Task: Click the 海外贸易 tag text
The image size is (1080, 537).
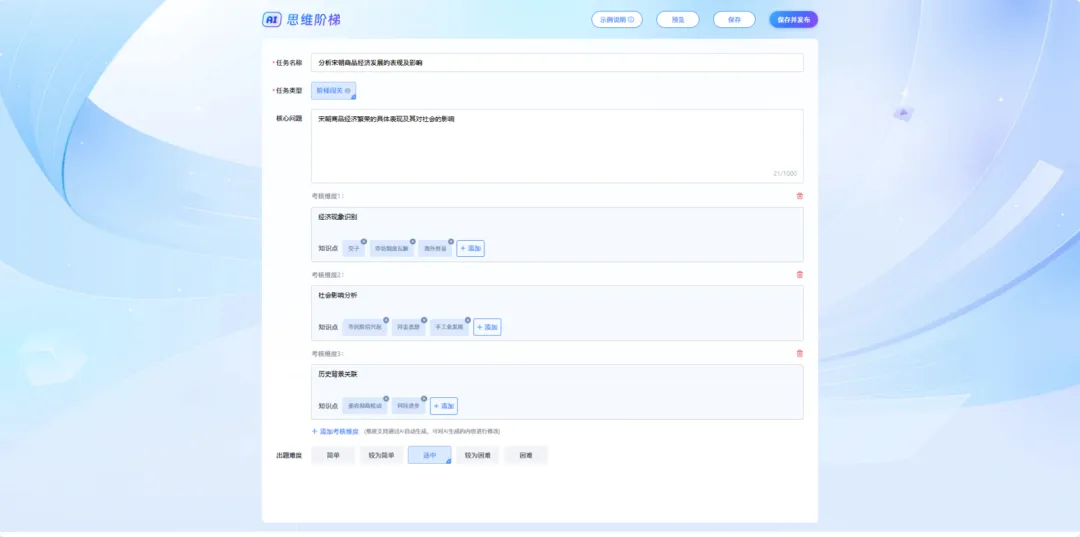Action: pyautogui.click(x=435, y=249)
